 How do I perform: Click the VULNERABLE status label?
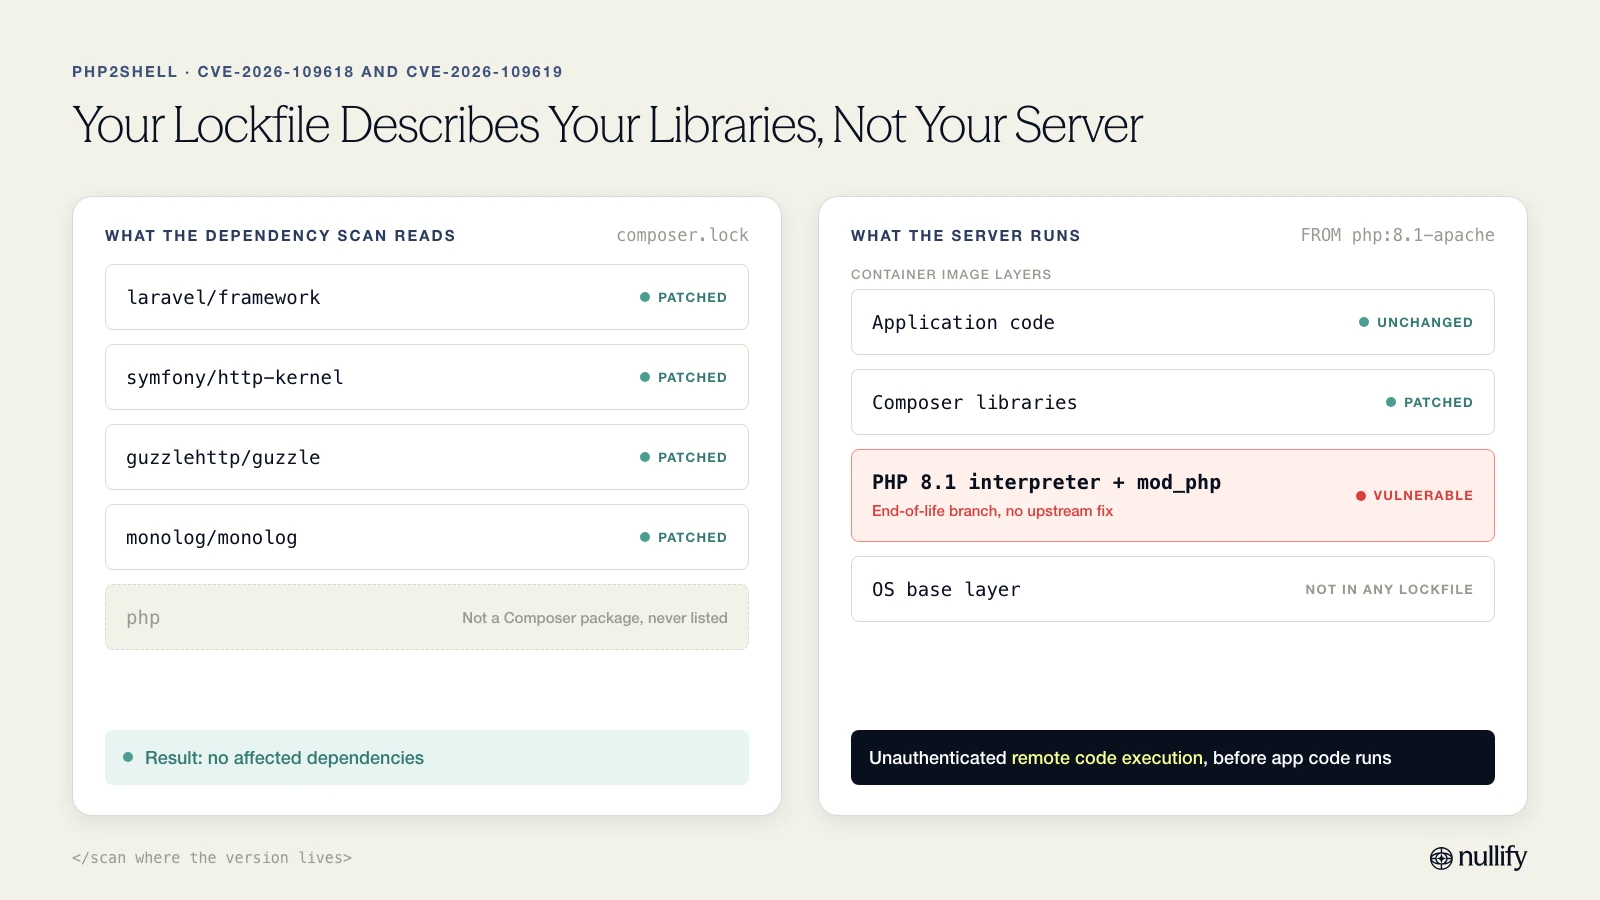[x=1423, y=496]
